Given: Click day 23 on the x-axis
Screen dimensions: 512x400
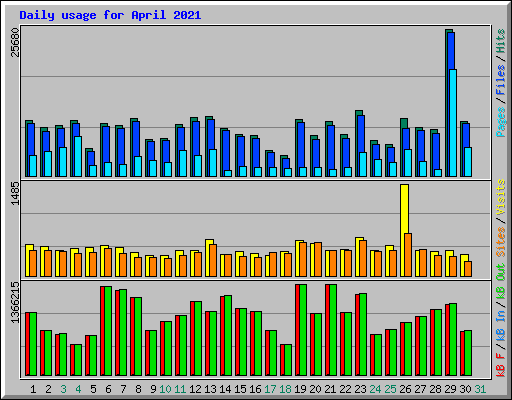Looking at the screenshot, I should 360,389.
